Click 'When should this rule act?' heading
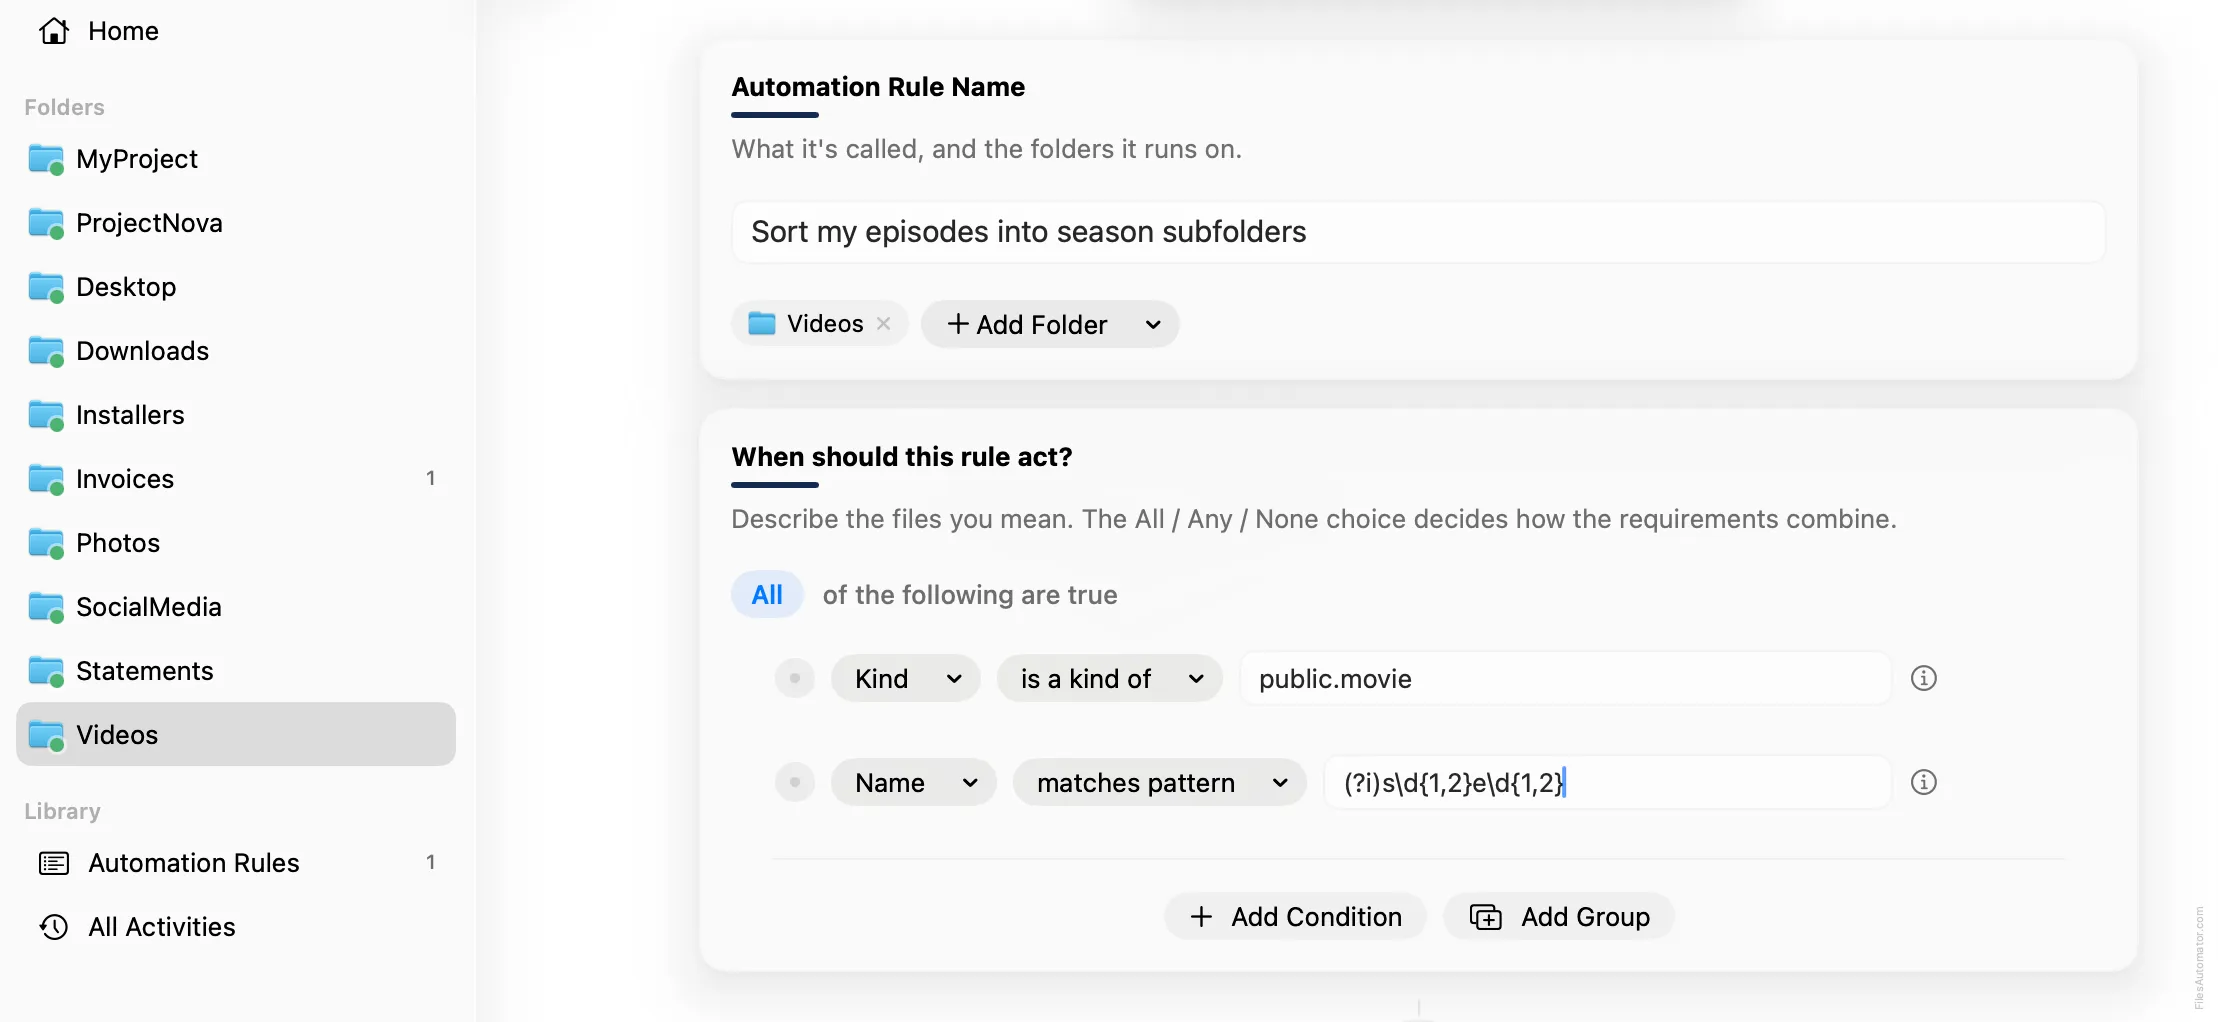 click(x=901, y=457)
